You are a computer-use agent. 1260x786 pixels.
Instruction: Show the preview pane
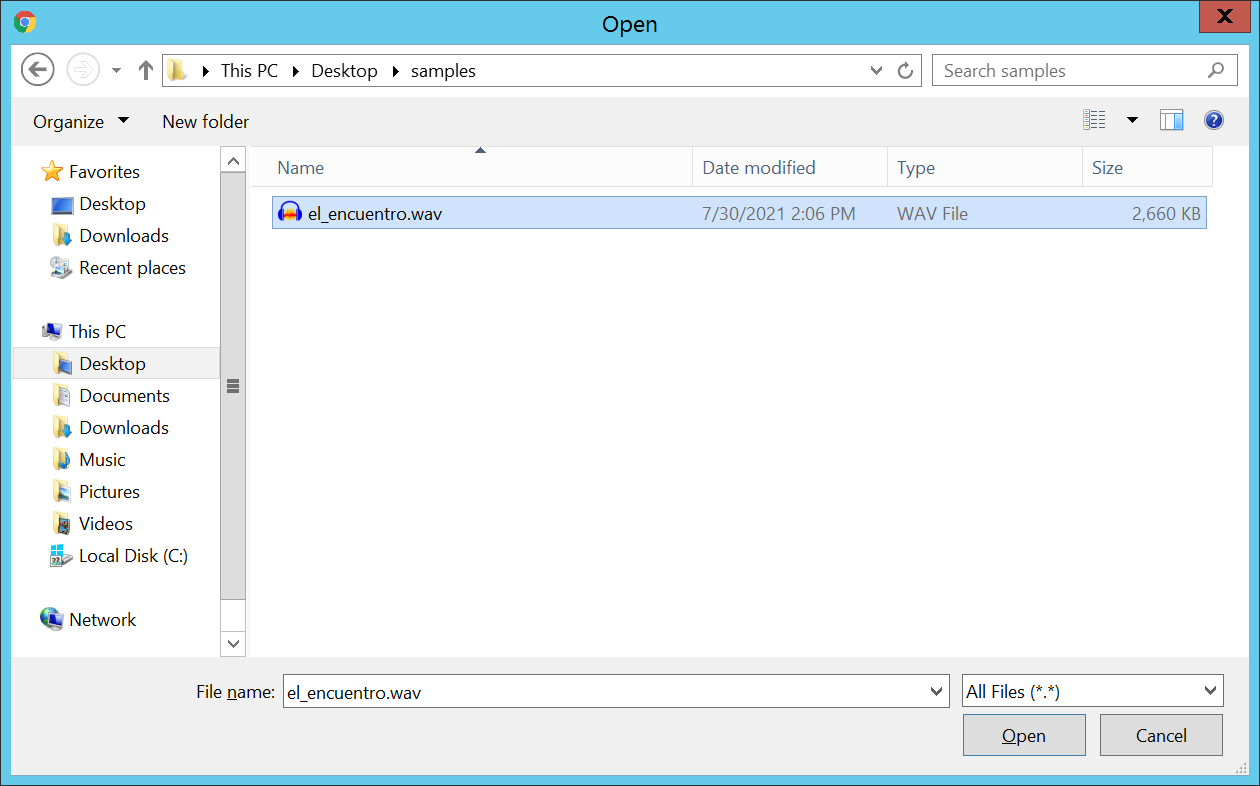click(x=1171, y=120)
